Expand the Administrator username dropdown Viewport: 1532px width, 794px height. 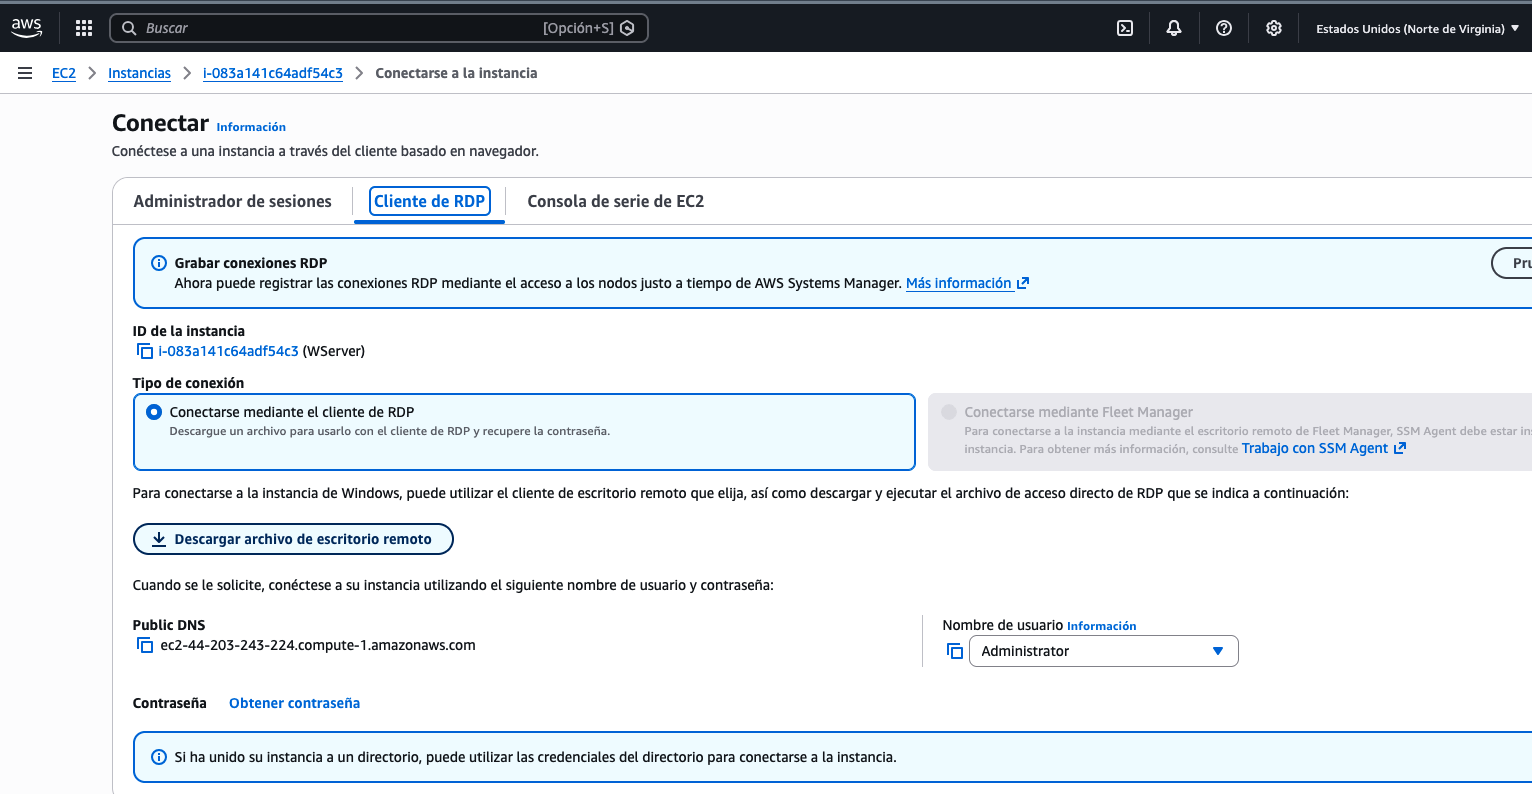tap(1103, 651)
